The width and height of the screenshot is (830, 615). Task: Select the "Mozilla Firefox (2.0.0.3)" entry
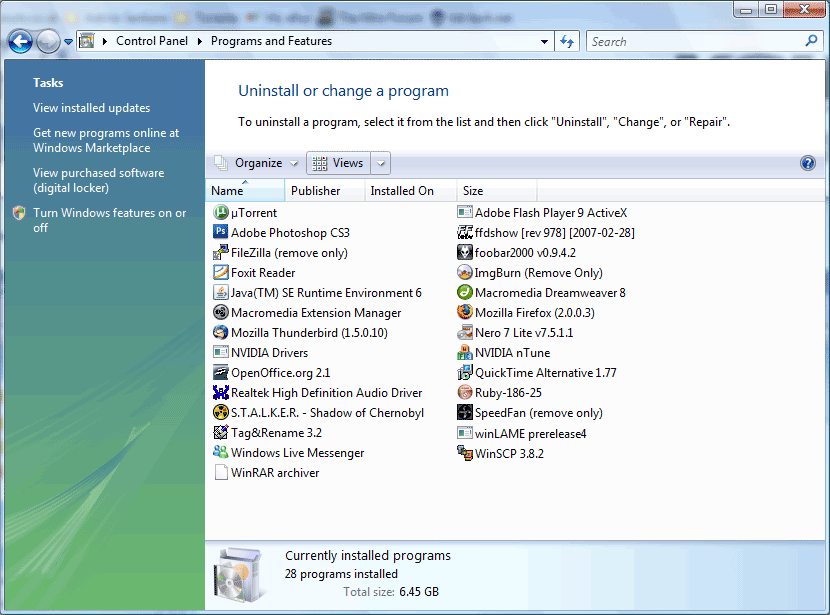point(526,313)
